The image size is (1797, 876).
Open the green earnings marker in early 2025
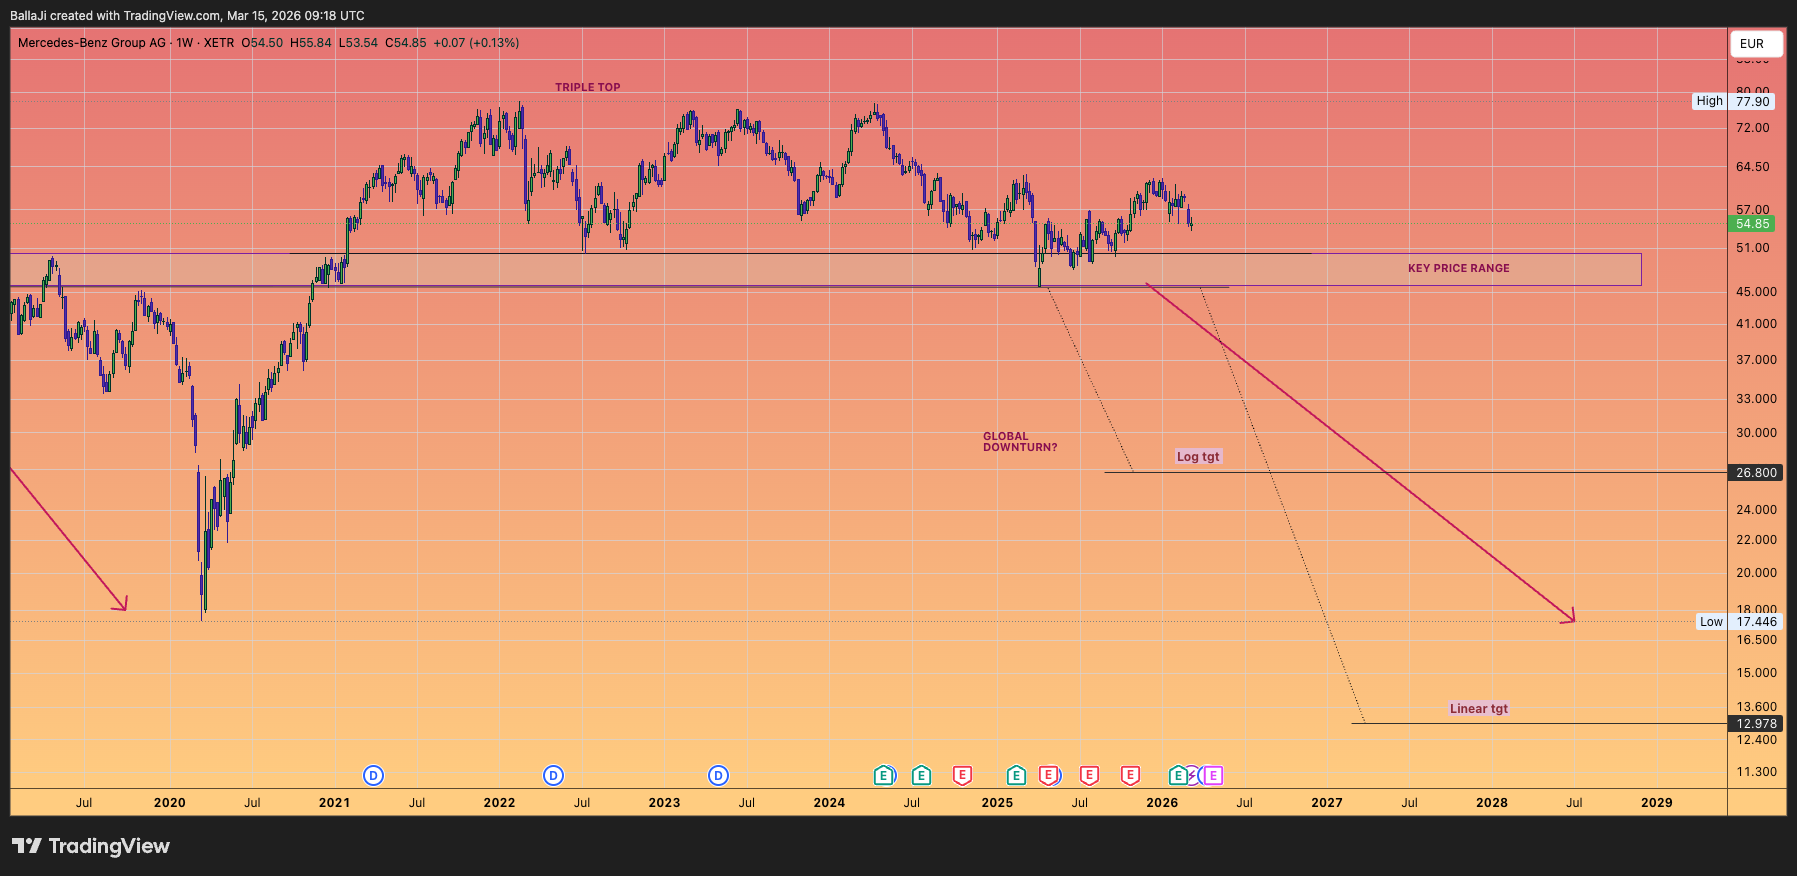coord(1016,775)
